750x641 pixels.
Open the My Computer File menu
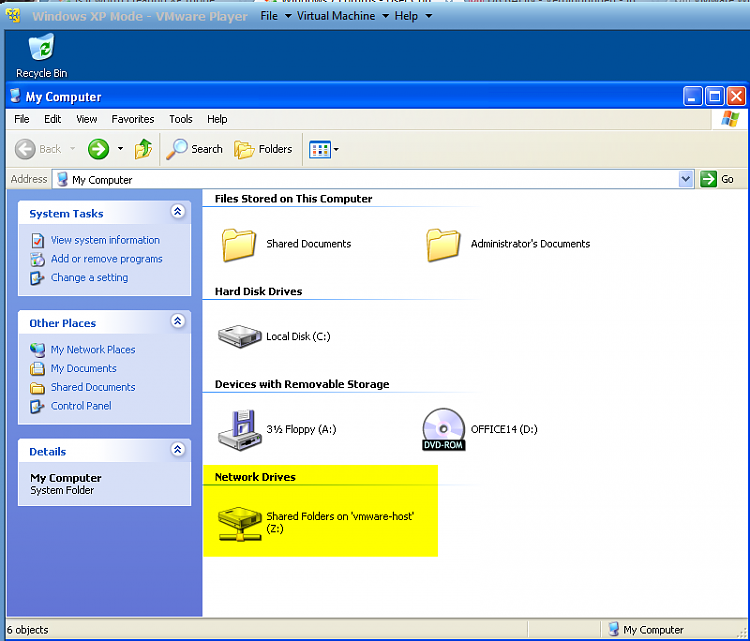click(x=22, y=119)
